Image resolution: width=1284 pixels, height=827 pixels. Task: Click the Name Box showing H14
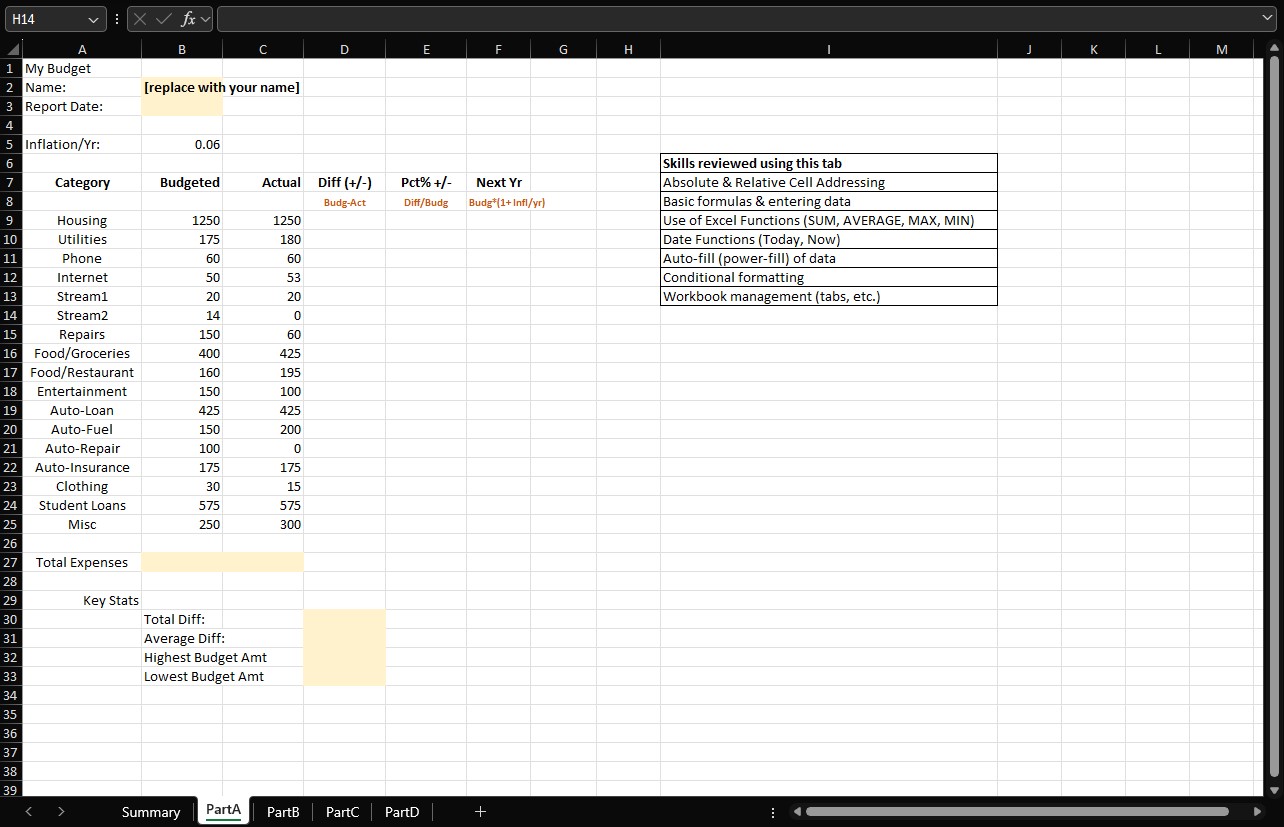50,19
